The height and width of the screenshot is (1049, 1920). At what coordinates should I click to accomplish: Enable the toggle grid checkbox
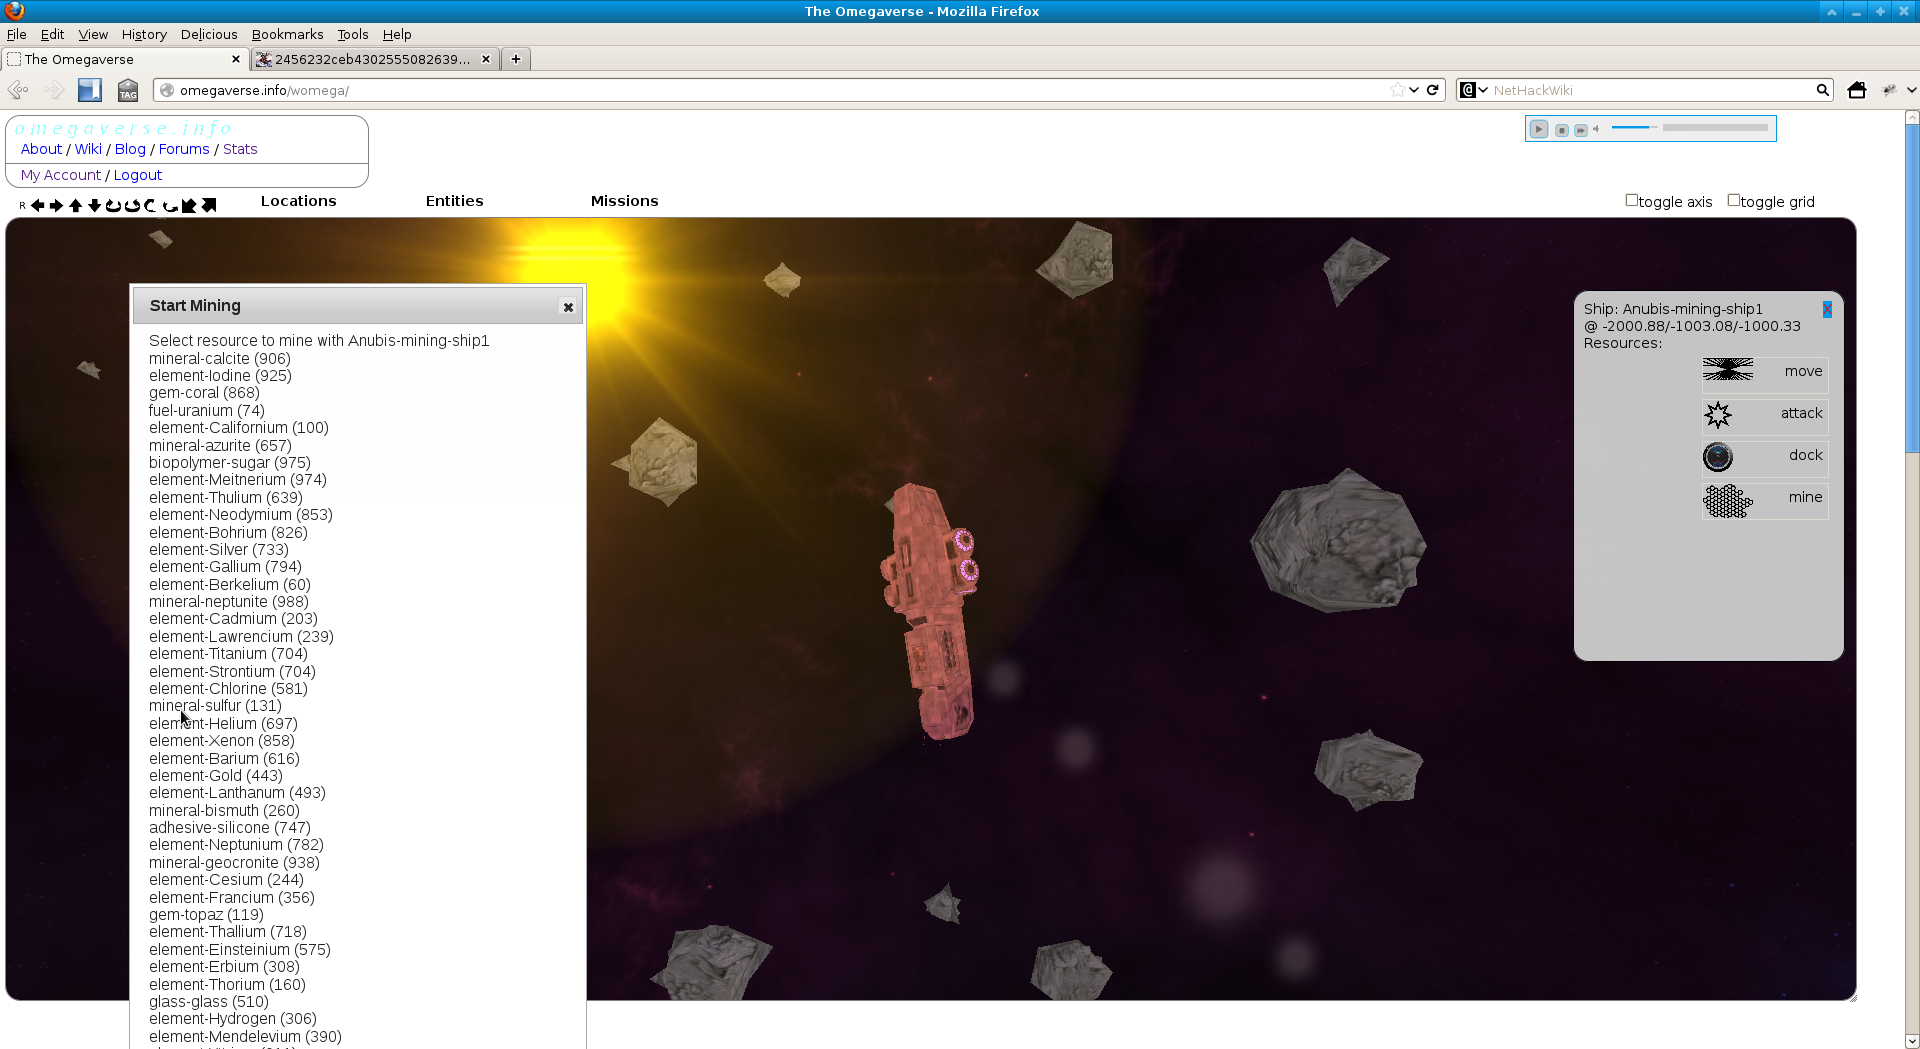pyautogui.click(x=1734, y=199)
